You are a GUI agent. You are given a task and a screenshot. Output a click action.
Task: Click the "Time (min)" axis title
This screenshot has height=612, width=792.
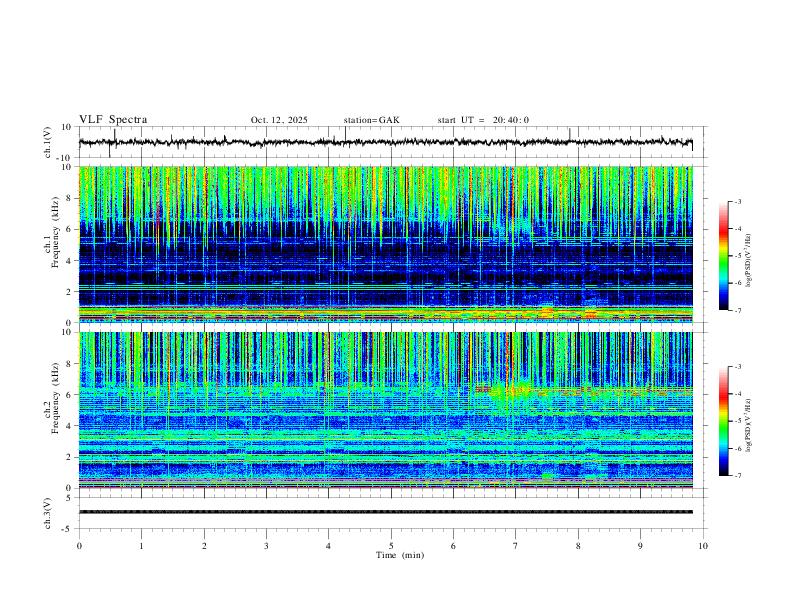click(x=400, y=555)
